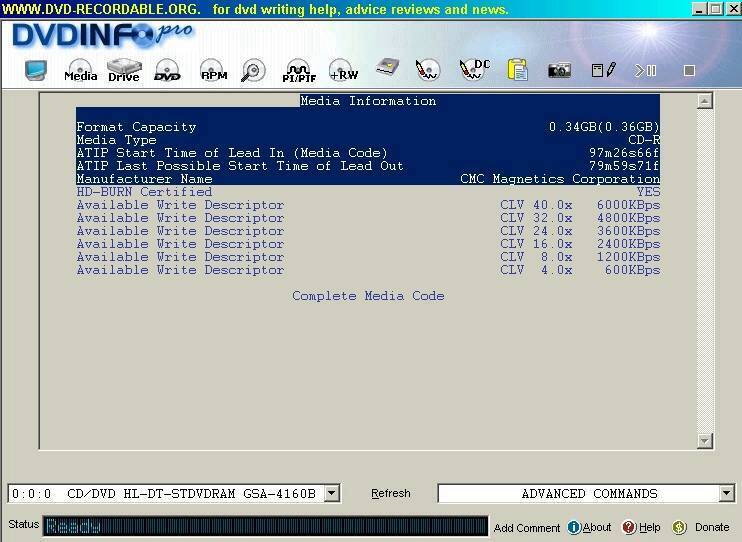The width and height of the screenshot is (742, 542).
Task: Click the drive tray icon
Action: [x=388, y=67]
